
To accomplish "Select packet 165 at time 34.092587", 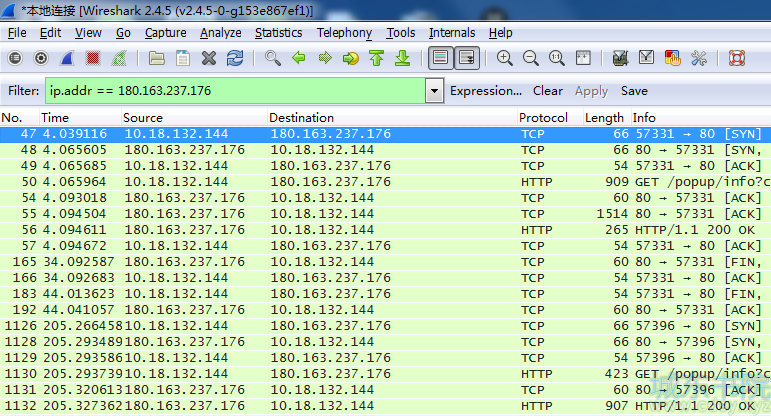I will [386, 262].
